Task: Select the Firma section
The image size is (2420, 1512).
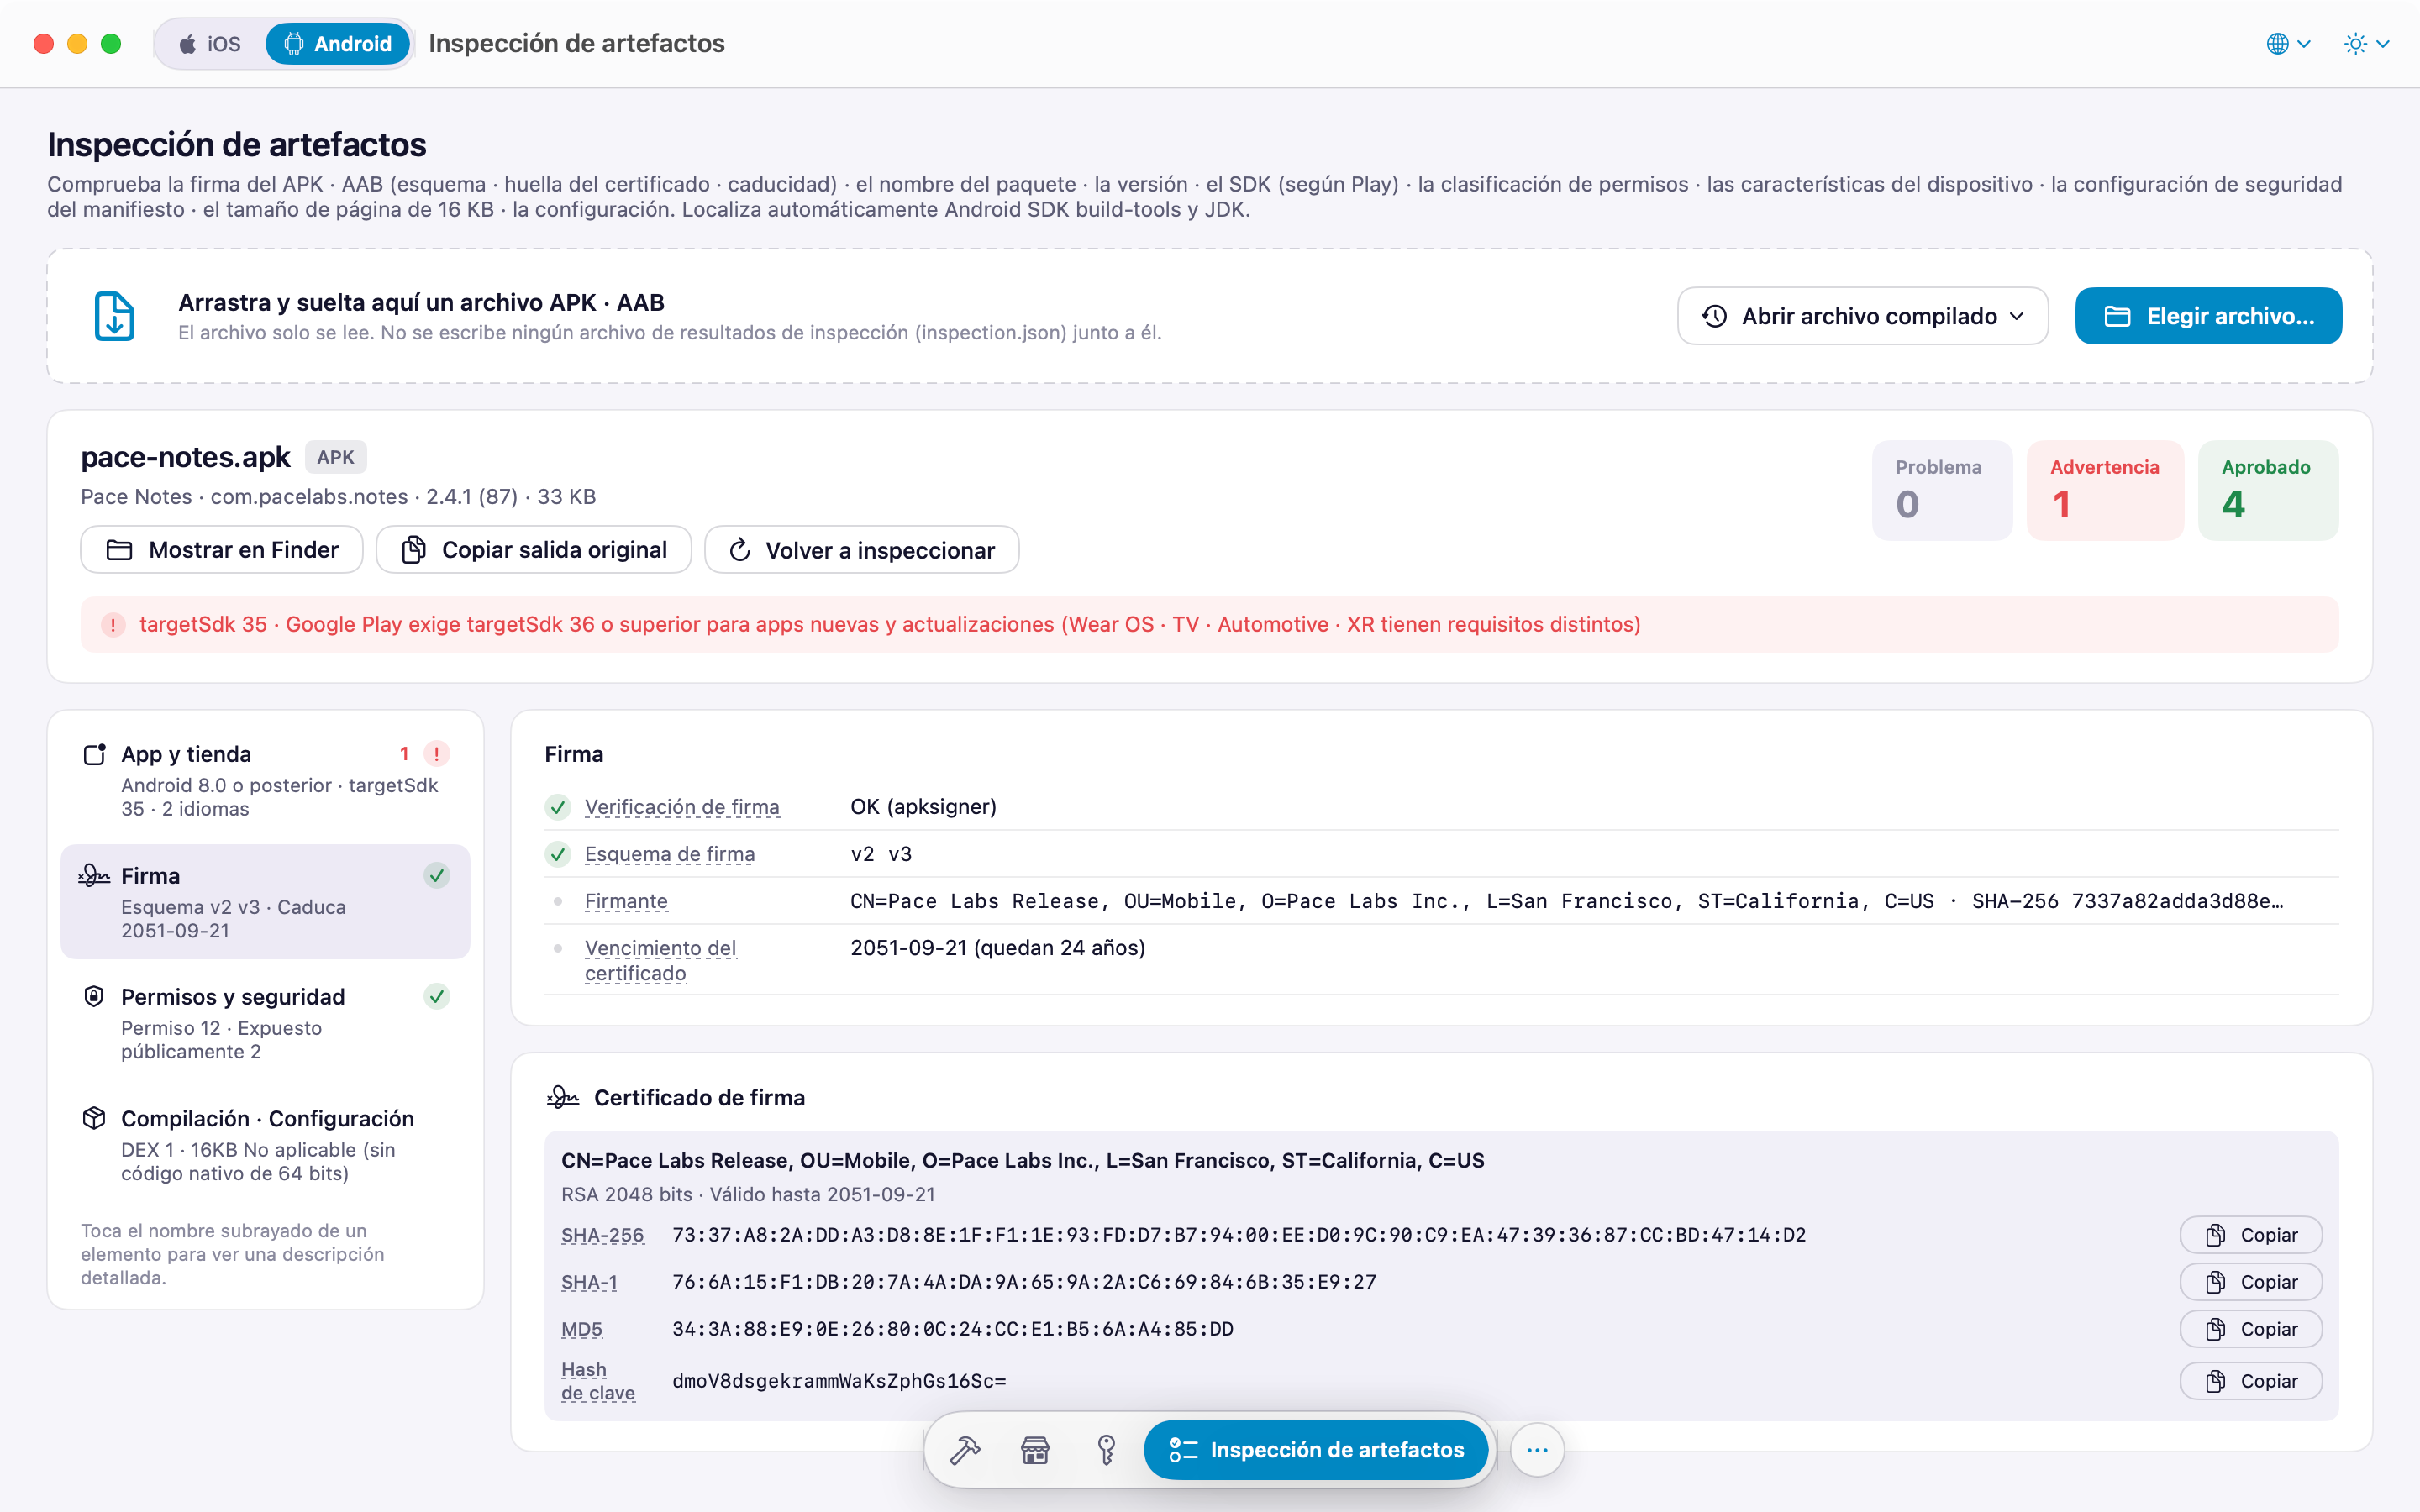Action: [x=265, y=902]
